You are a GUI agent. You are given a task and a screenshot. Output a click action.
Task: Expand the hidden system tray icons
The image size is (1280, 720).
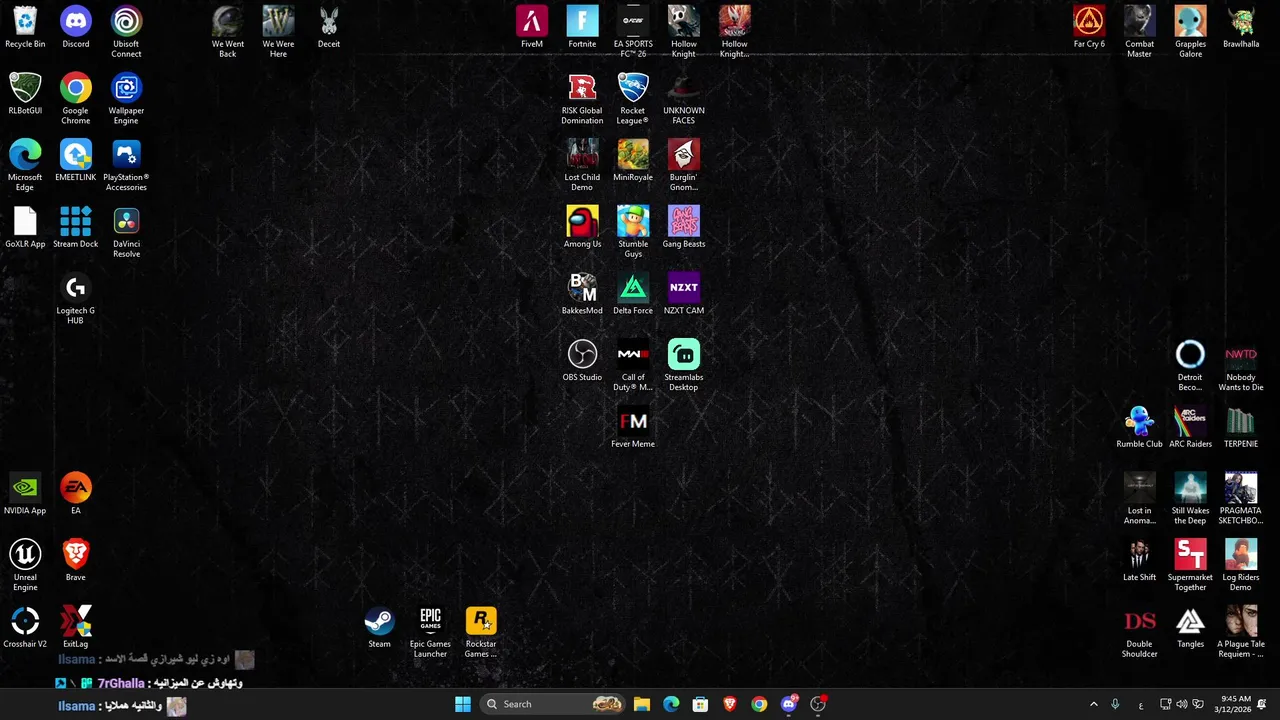pyautogui.click(x=1093, y=704)
